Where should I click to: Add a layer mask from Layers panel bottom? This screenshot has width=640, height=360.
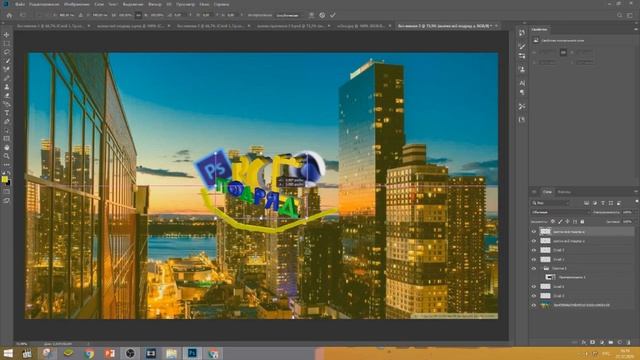pyautogui.click(x=593, y=342)
